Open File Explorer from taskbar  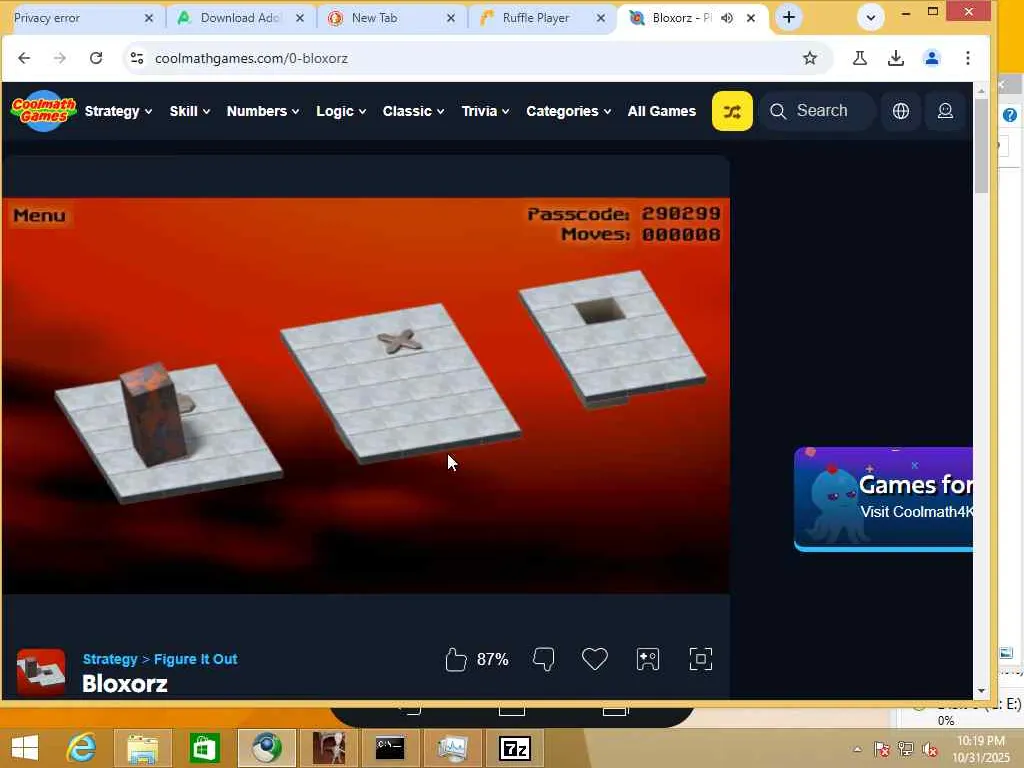click(x=142, y=748)
